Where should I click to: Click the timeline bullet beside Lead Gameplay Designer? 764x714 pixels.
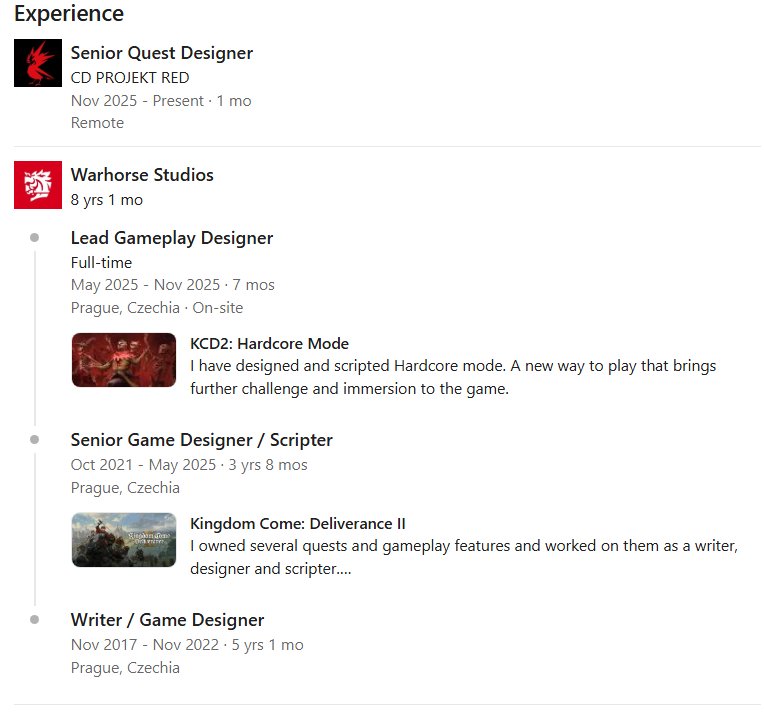(x=35, y=238)
